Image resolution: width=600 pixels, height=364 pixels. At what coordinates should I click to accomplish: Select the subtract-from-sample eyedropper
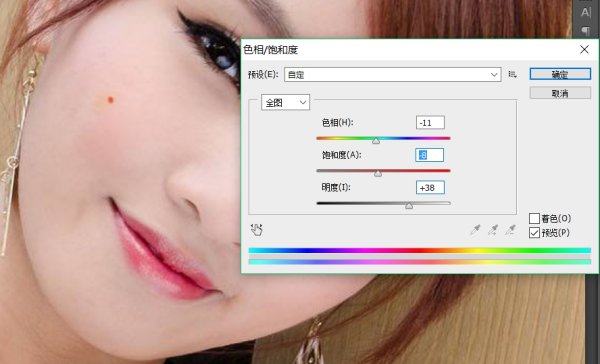(510, 230)
